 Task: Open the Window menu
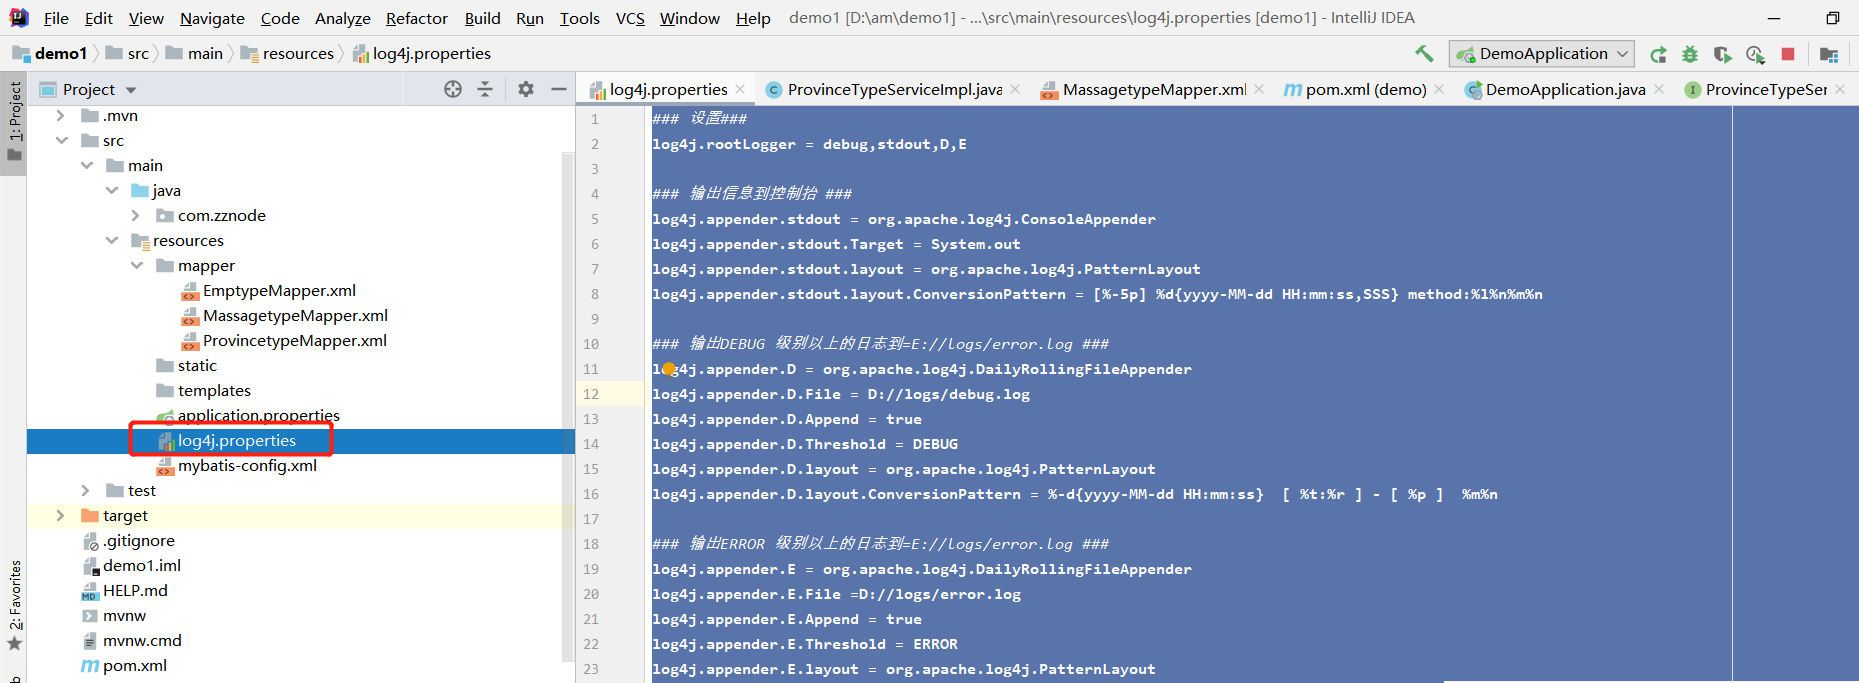click(690, 18)
